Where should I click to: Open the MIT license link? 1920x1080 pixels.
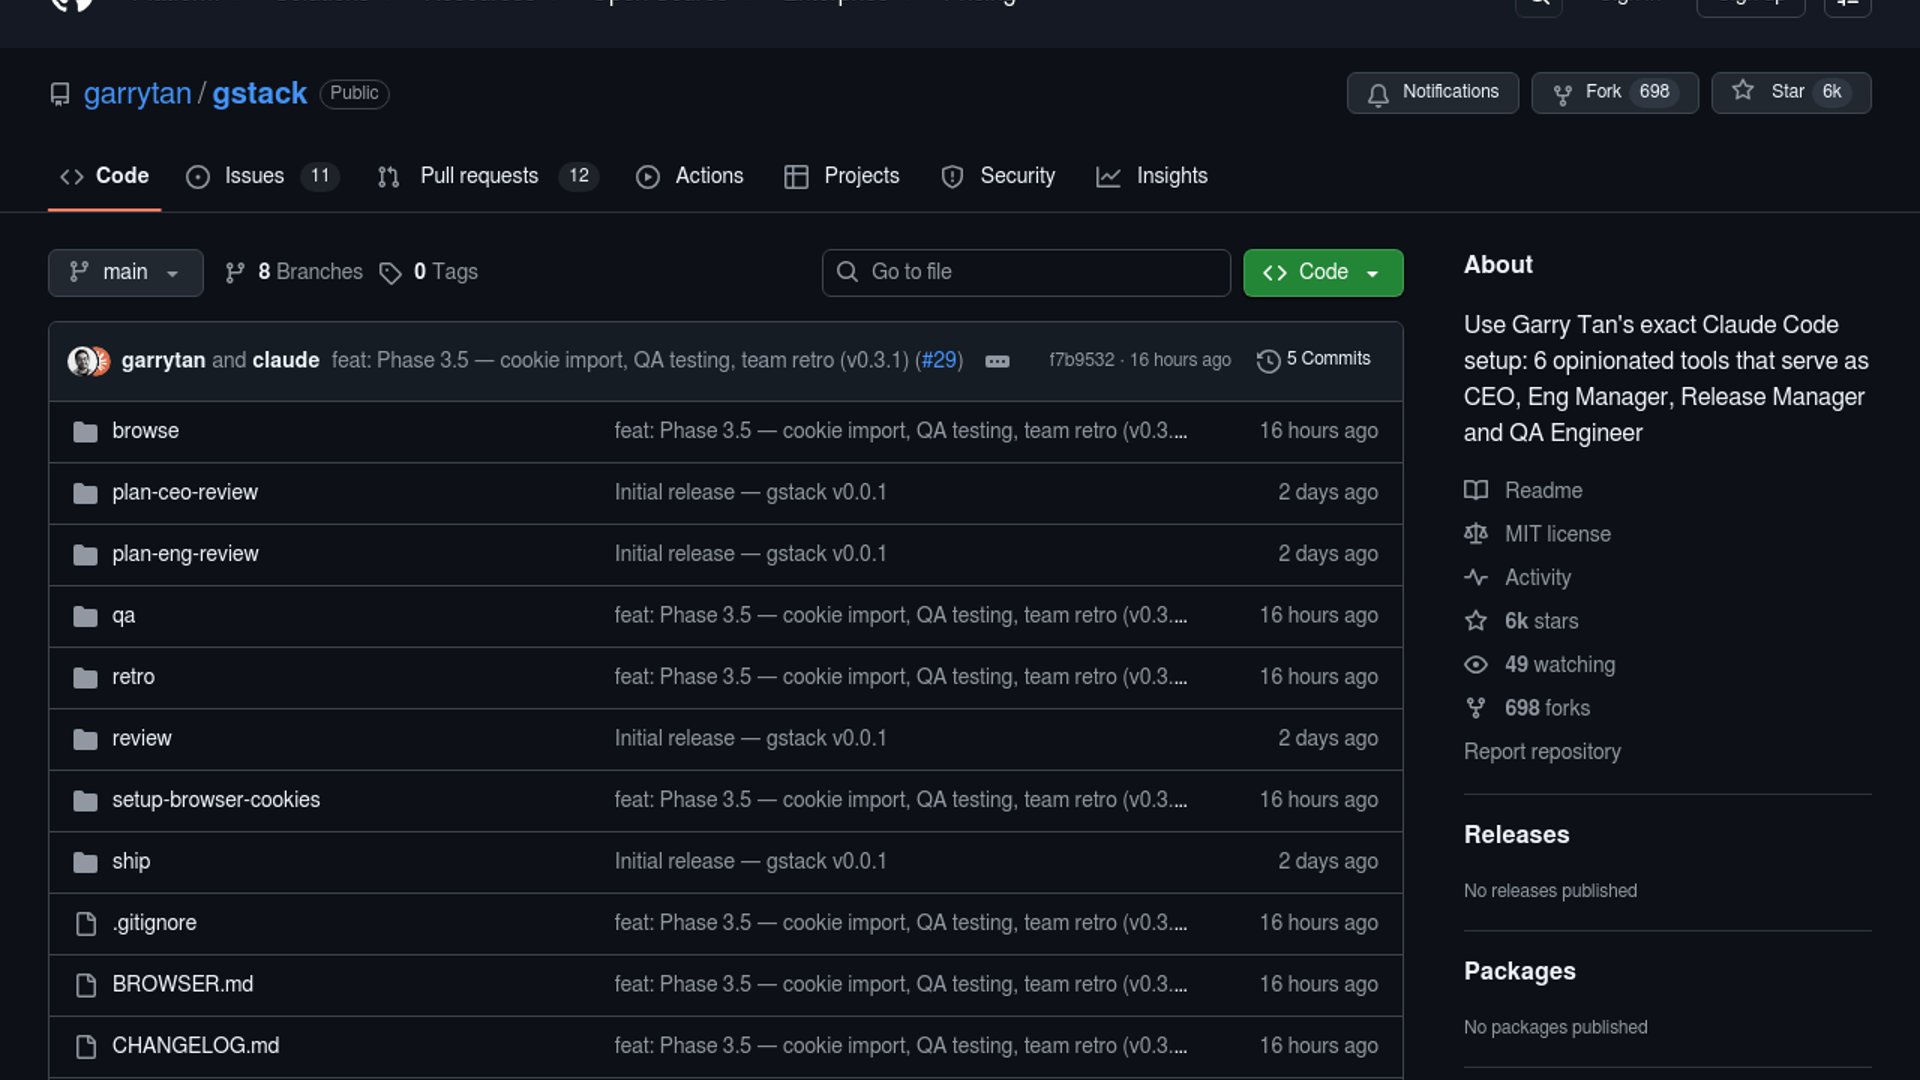[x=1557, y=534]
